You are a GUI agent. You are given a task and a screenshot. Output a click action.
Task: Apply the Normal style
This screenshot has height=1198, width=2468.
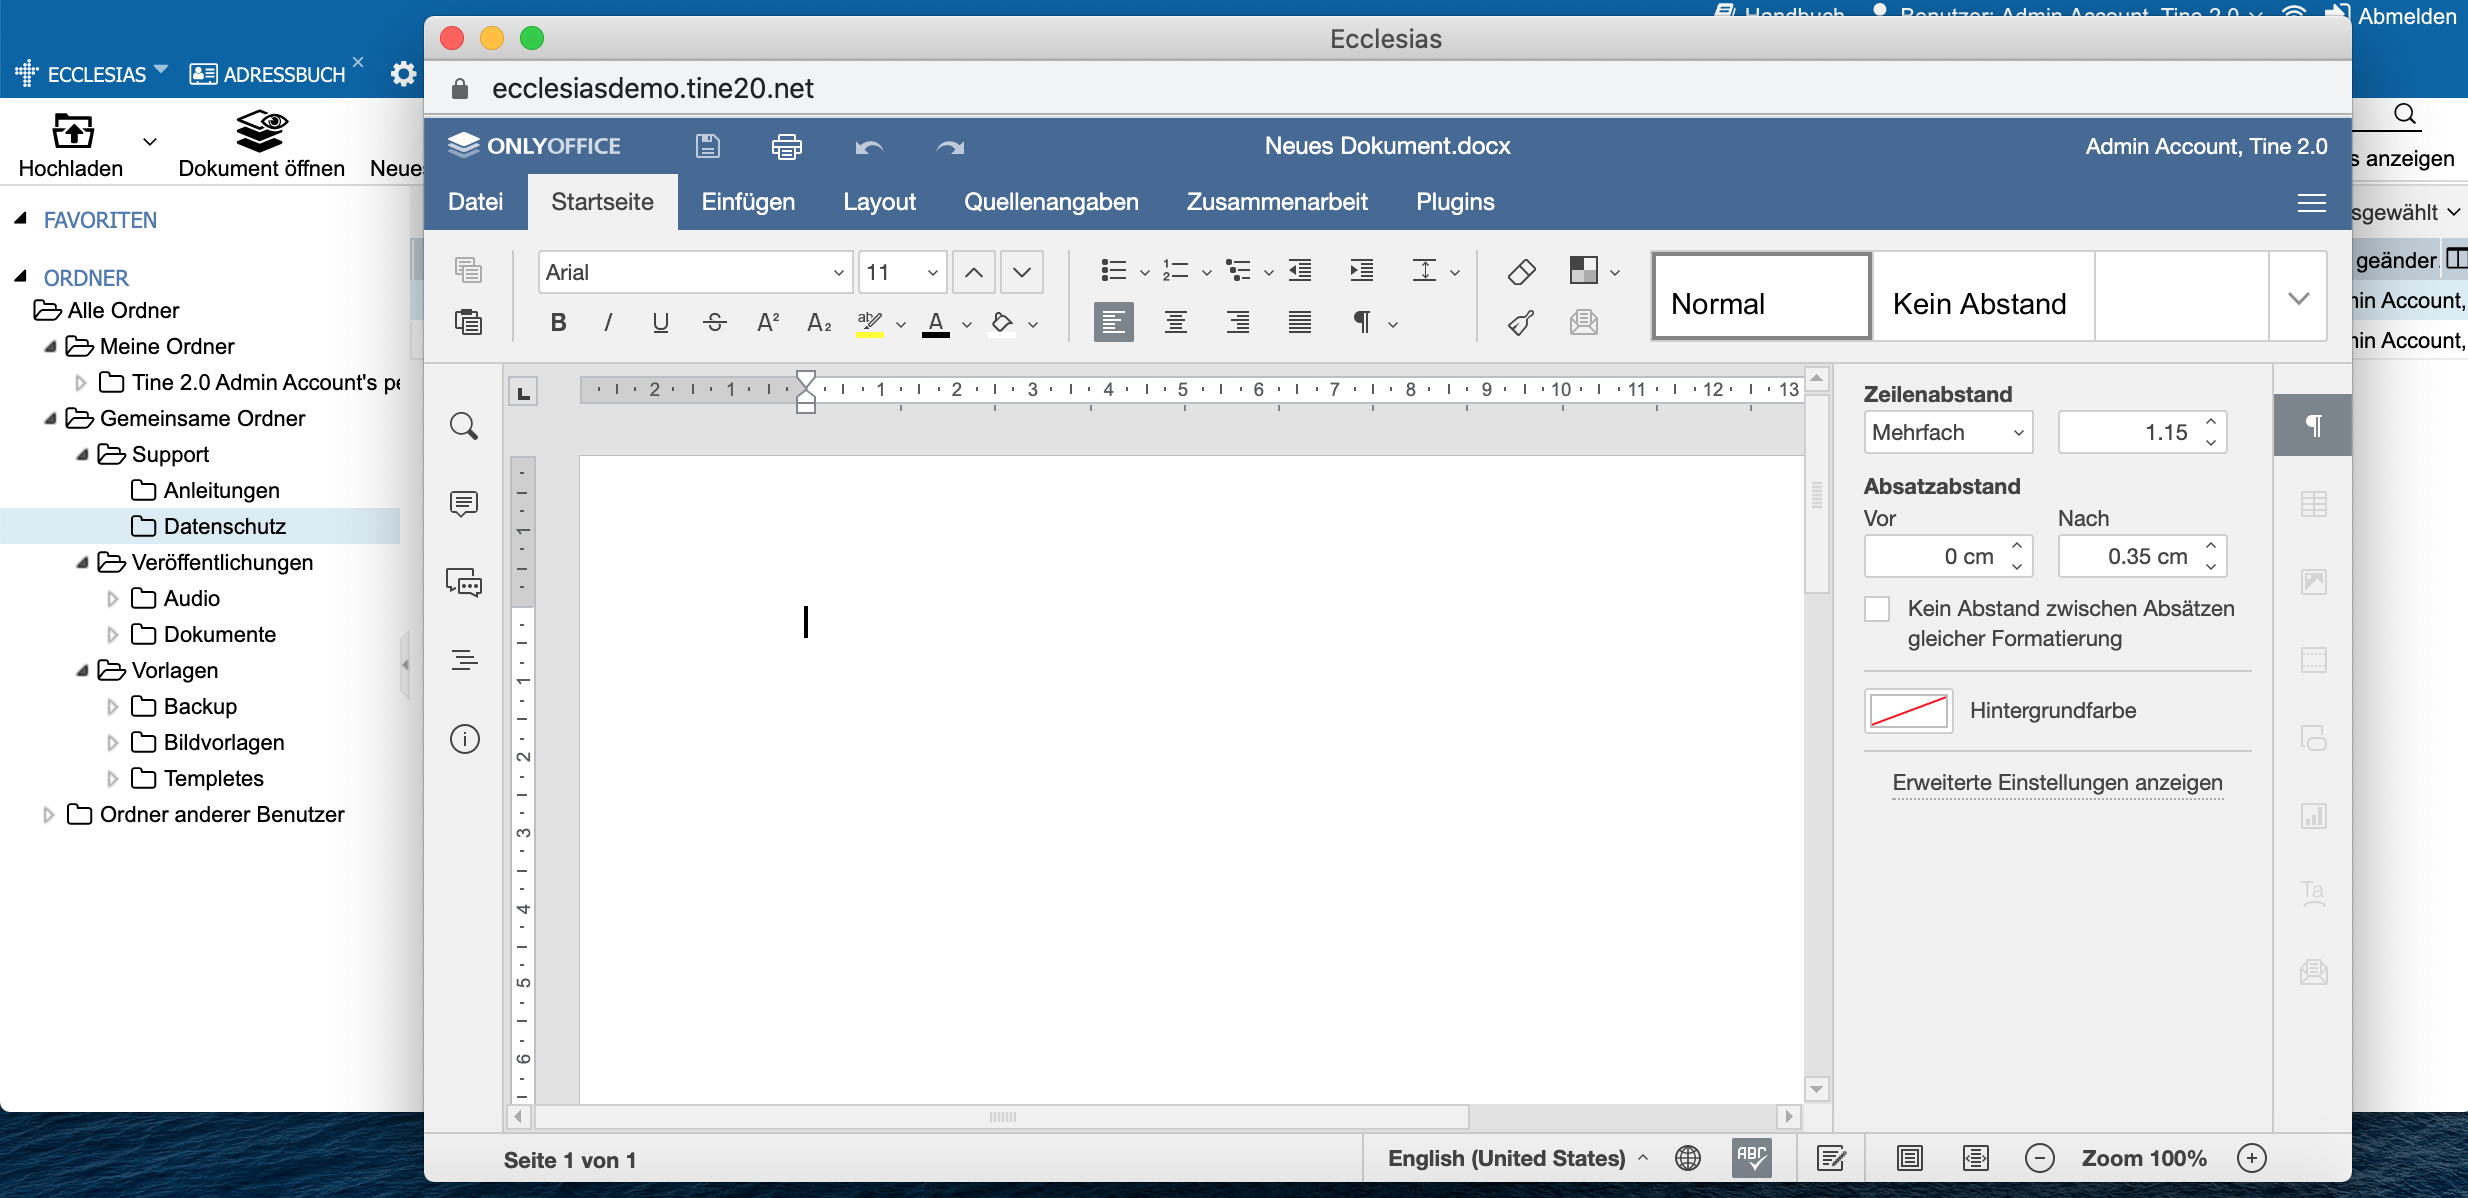[x=1761, y=297]
